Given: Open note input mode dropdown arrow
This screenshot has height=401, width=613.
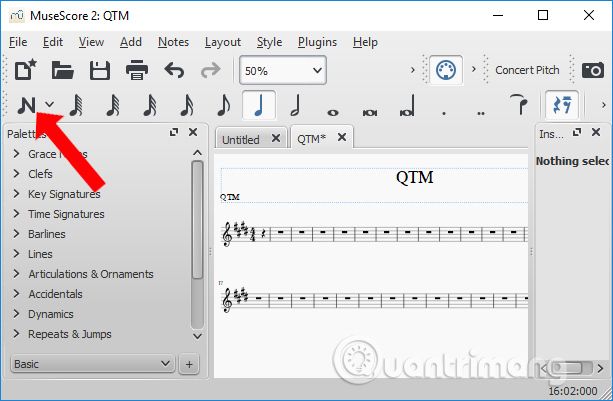Looking at the screenshot, I should pos(50,104).
